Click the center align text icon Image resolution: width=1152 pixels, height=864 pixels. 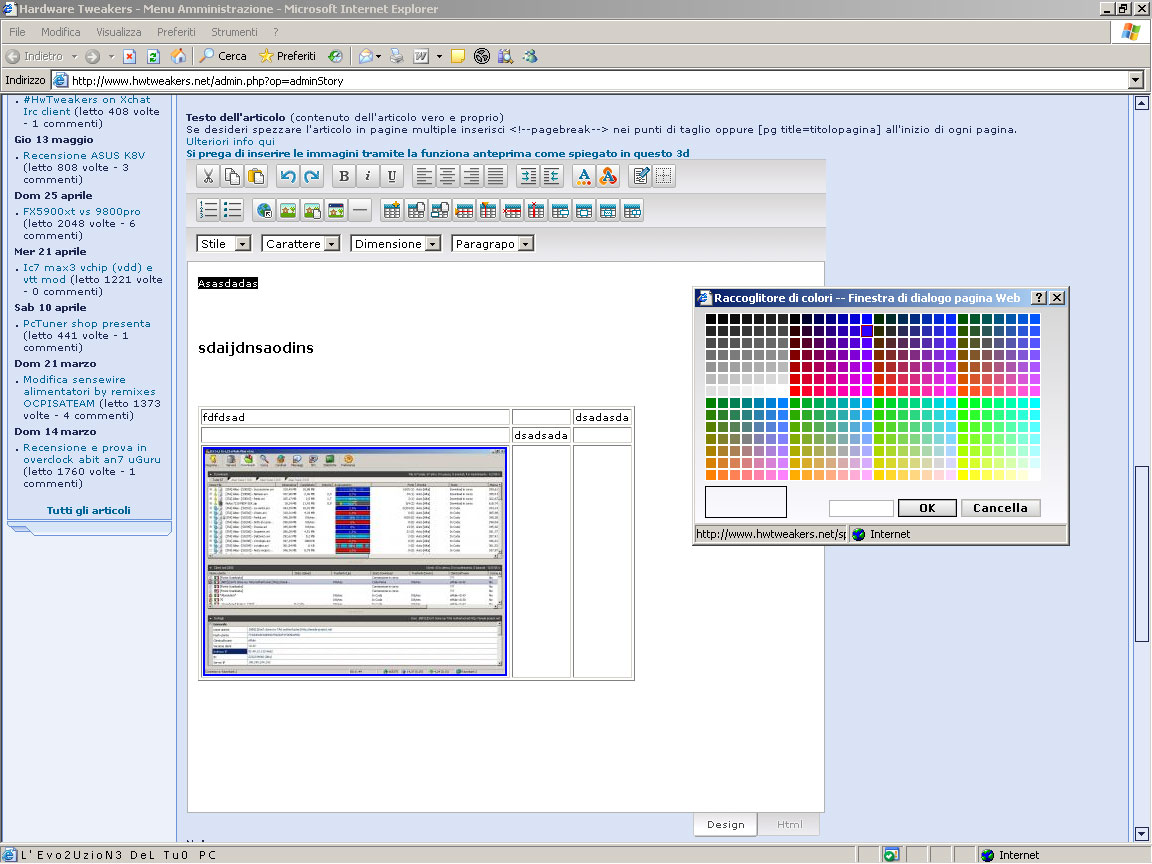[448, 177]
